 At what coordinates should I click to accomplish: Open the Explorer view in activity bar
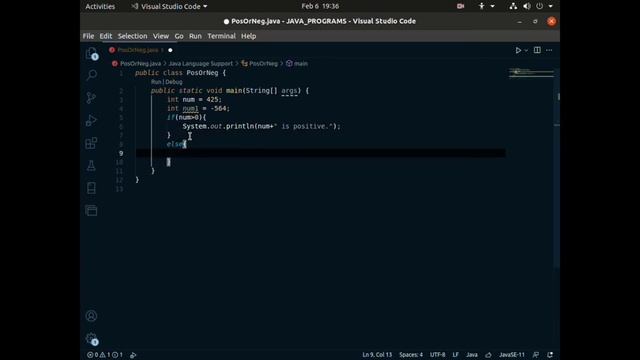point(91,53)
